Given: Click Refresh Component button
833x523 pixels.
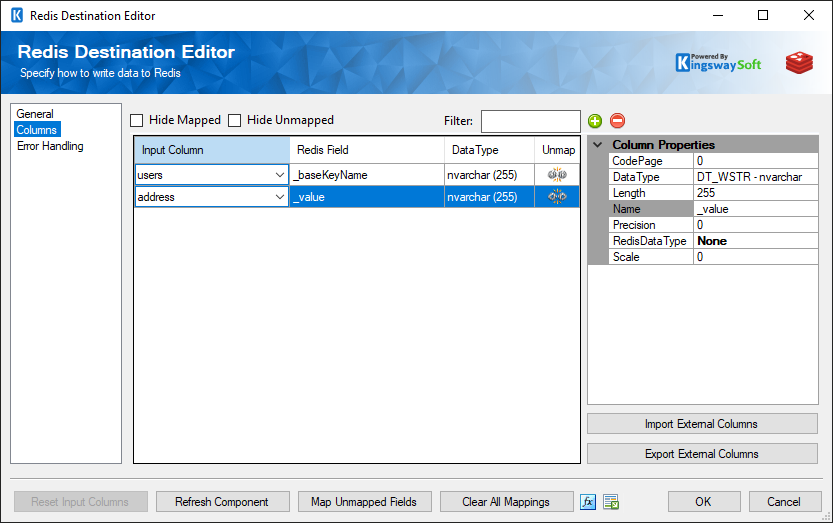Looking at the screenshot, I should pos(223,502).
